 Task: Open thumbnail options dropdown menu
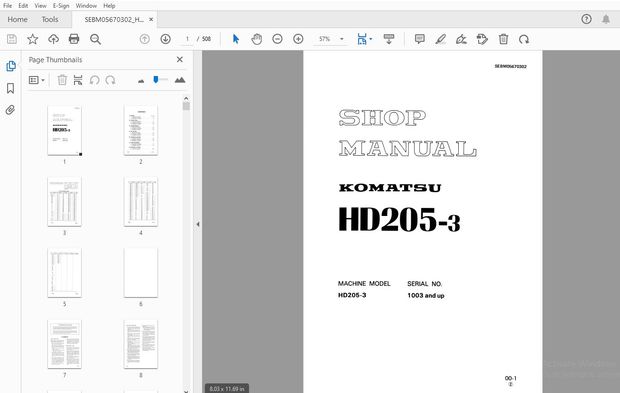[36, 80]
